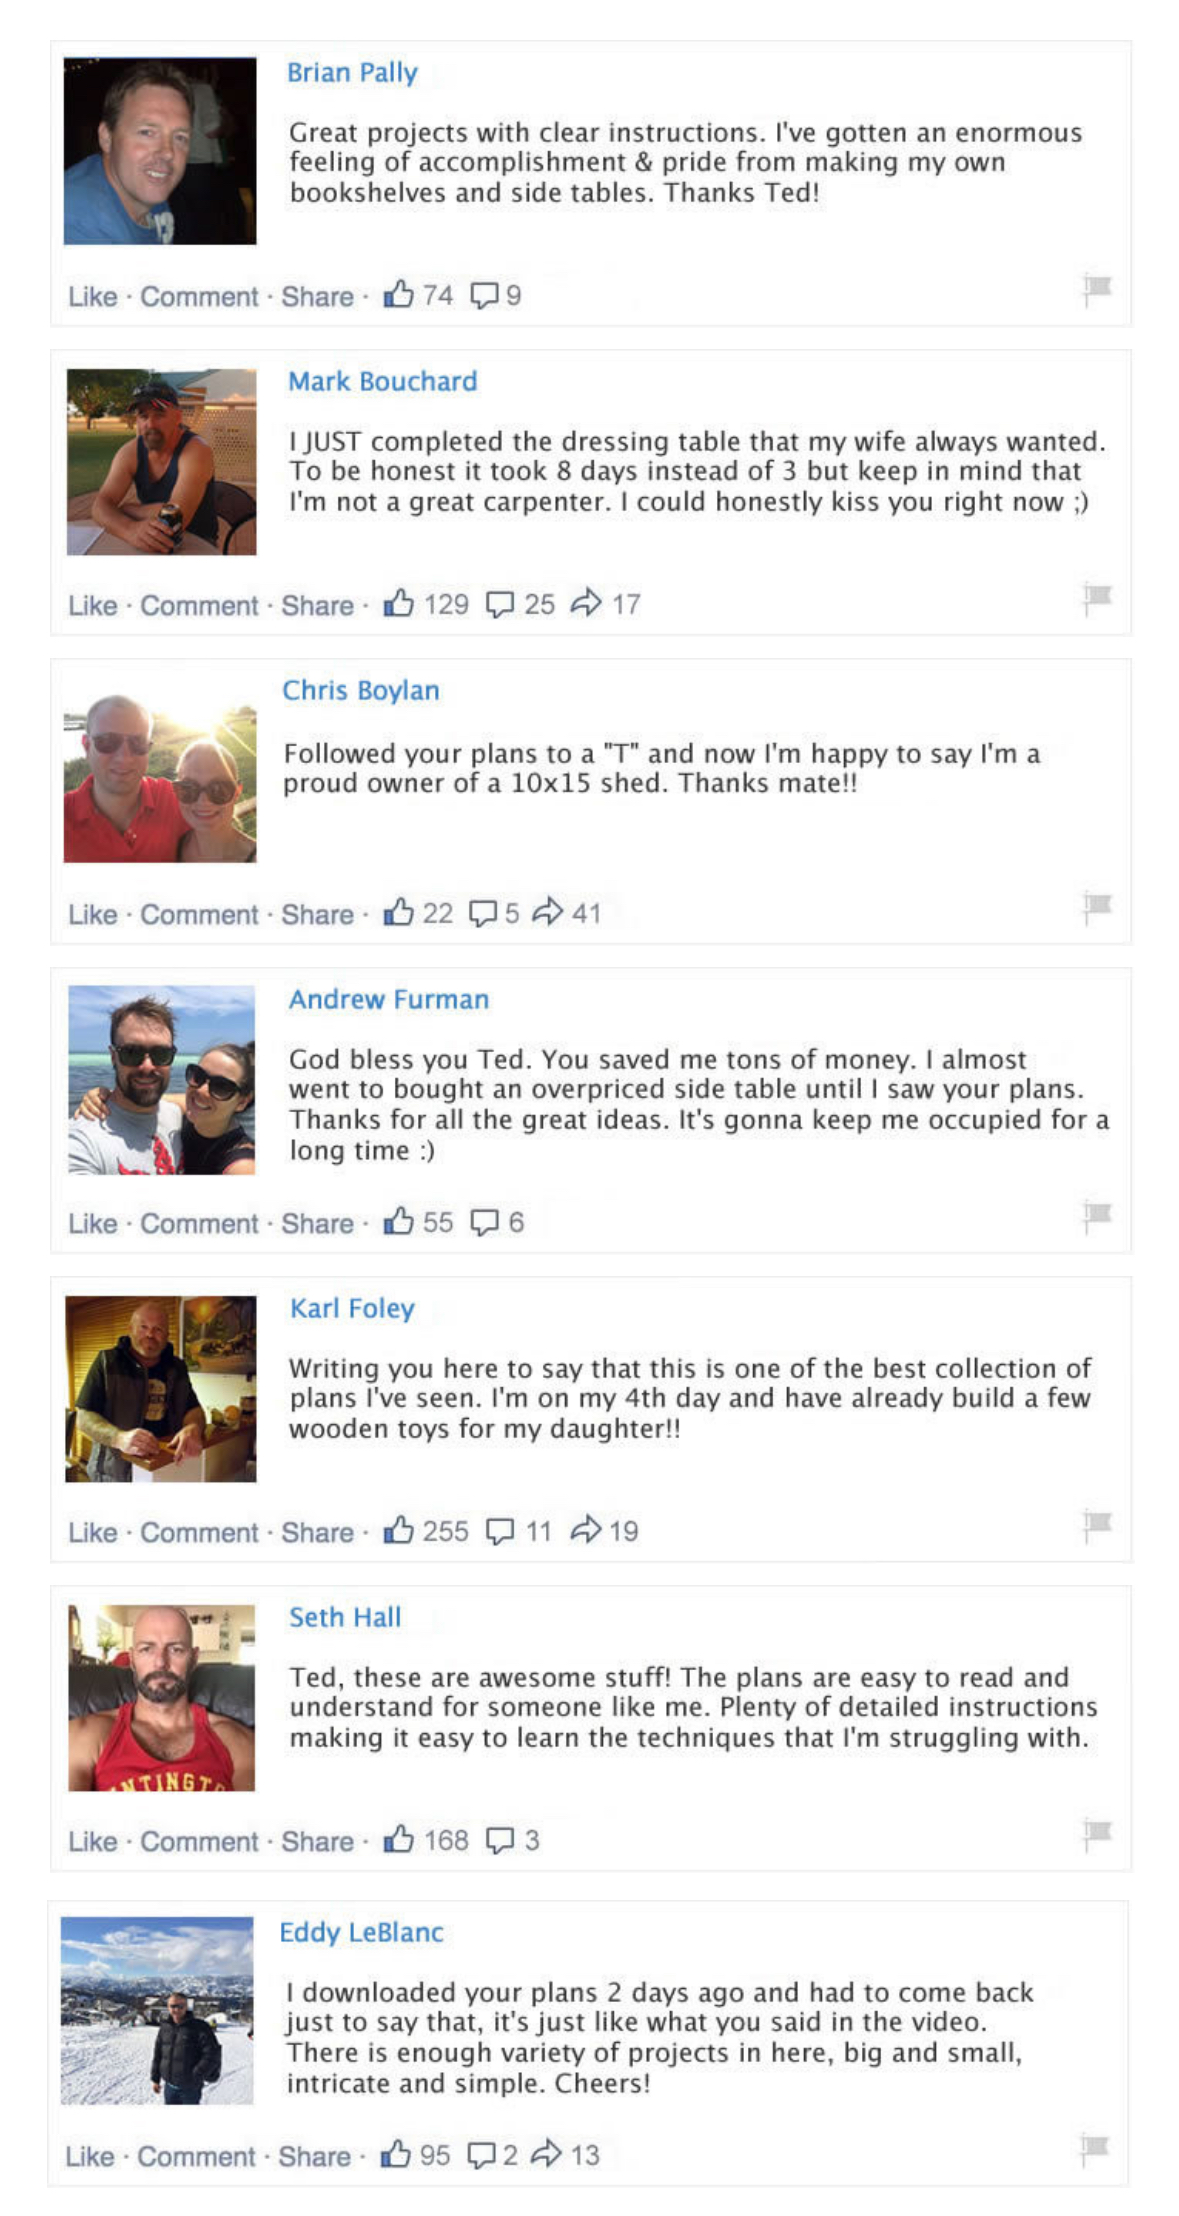The width and height of the screenshot is (1179, 2216).
Task: Click thumbs-up icon showing 255 likes
Action: 398,1529
